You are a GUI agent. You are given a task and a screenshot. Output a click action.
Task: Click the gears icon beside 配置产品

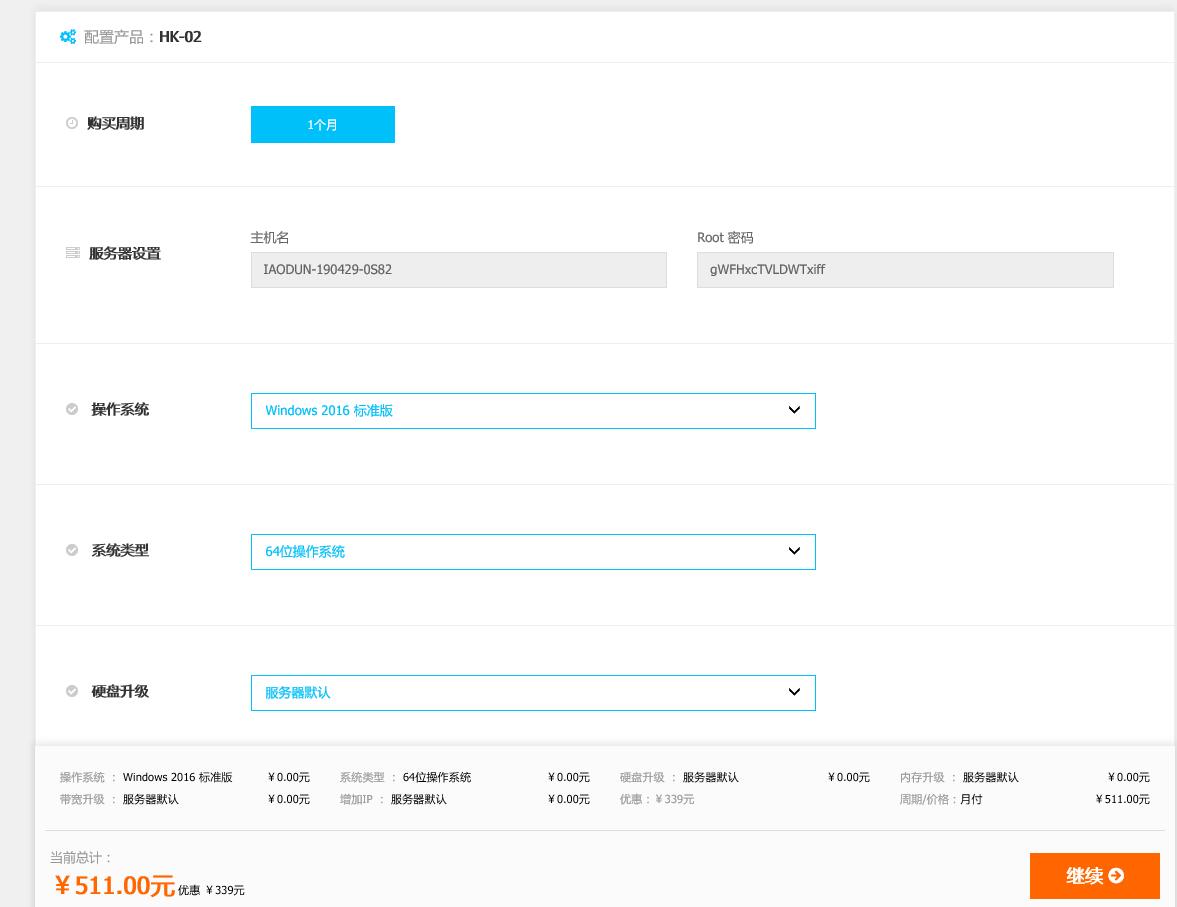pyautogui.click(x=67, y=37)
